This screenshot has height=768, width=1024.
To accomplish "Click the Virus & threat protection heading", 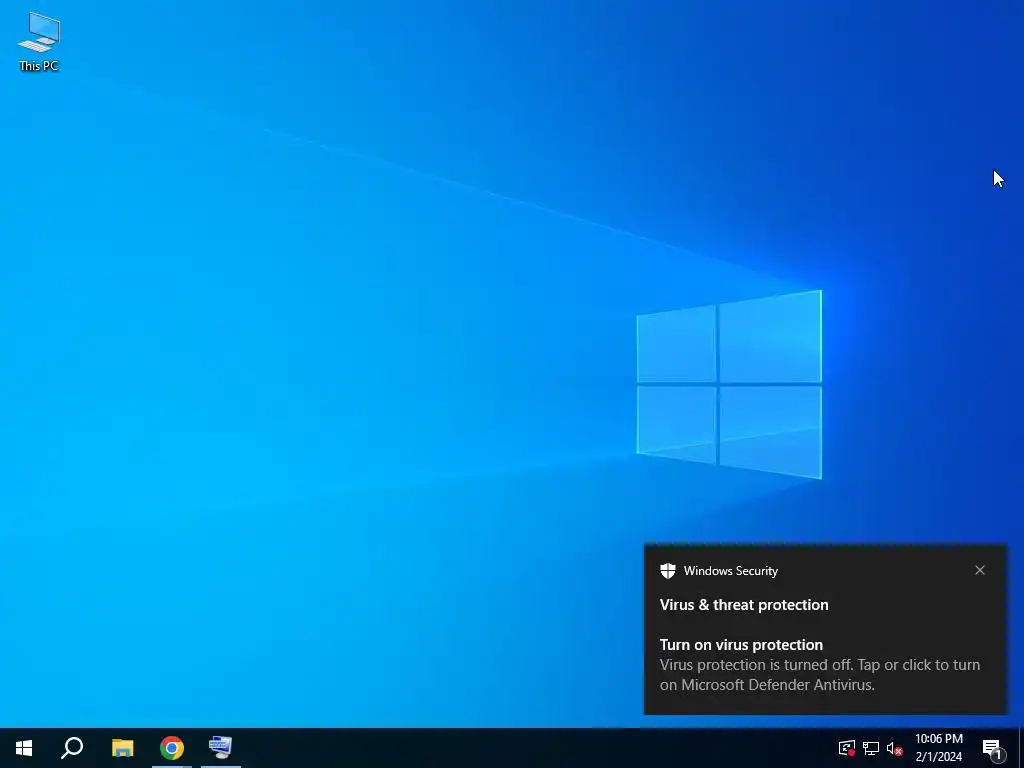I will pyautogui.click(x=744, y=605).
